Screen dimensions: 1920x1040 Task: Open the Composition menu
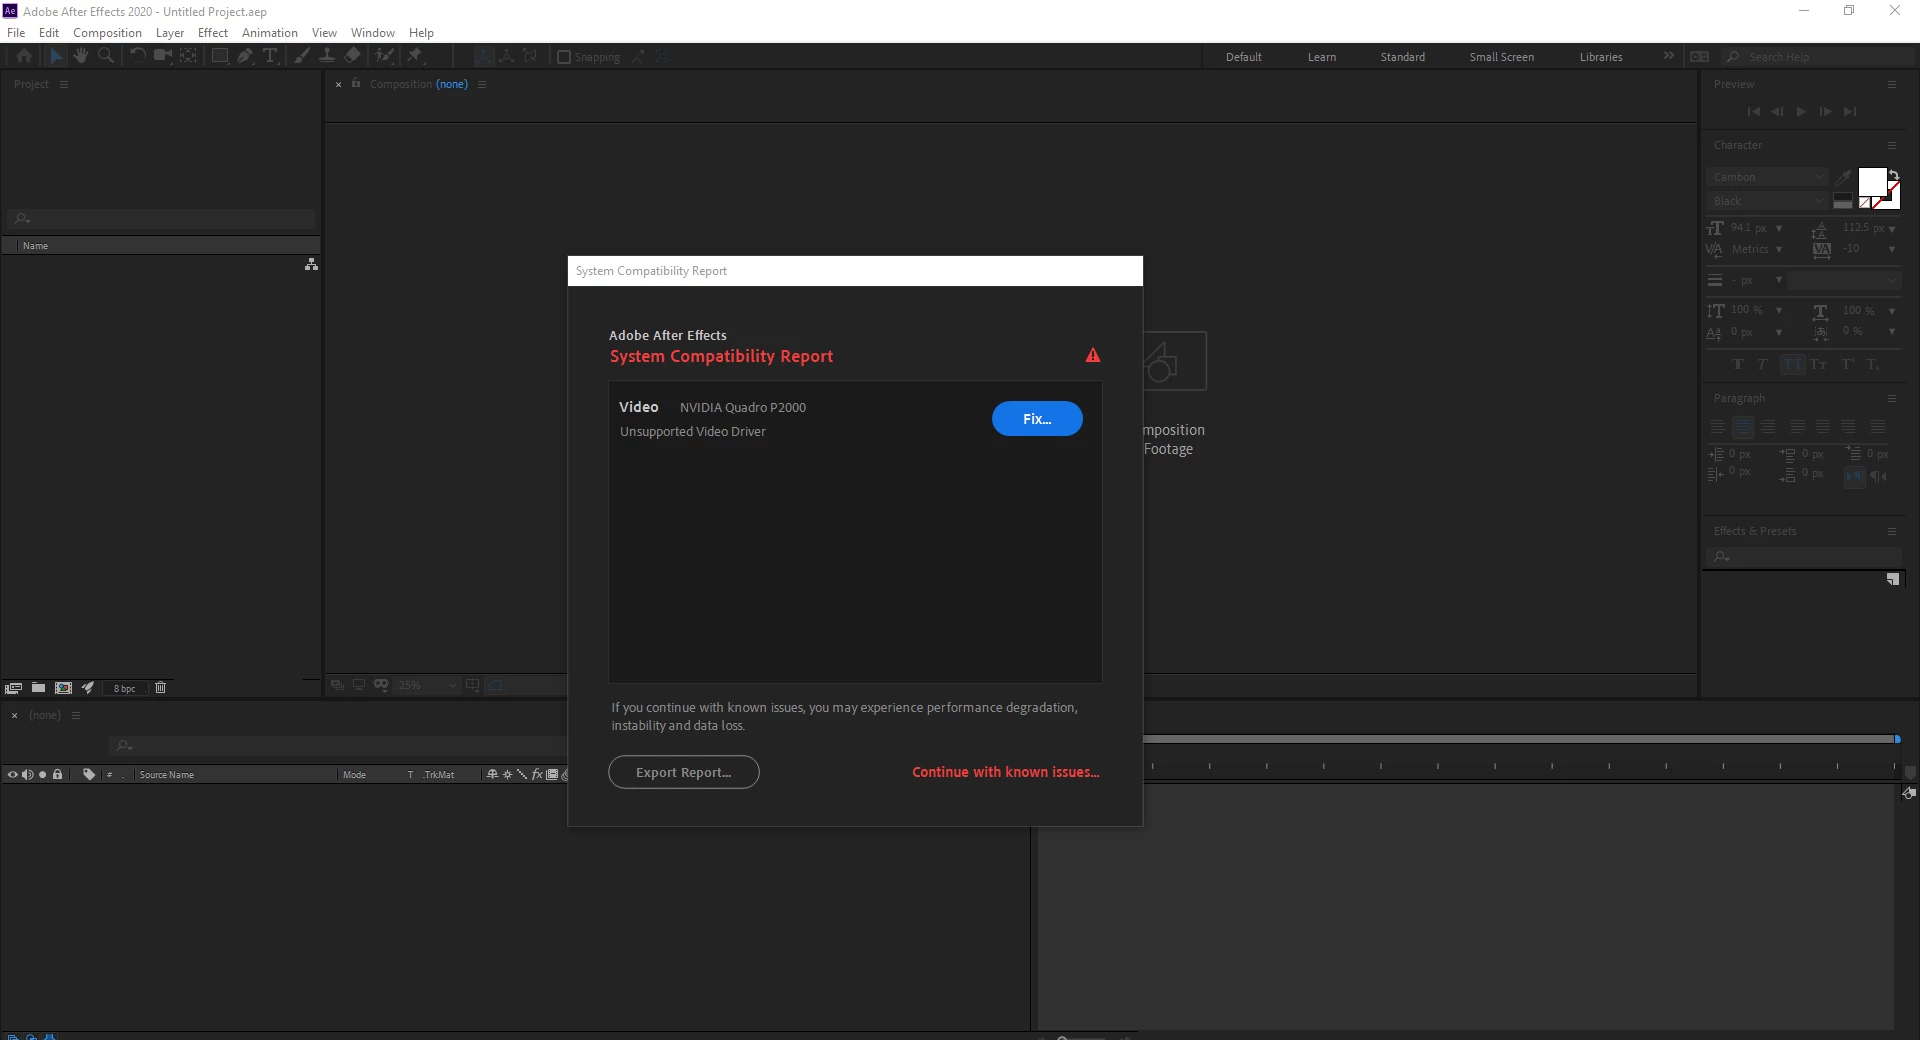(x=107, y=32)
